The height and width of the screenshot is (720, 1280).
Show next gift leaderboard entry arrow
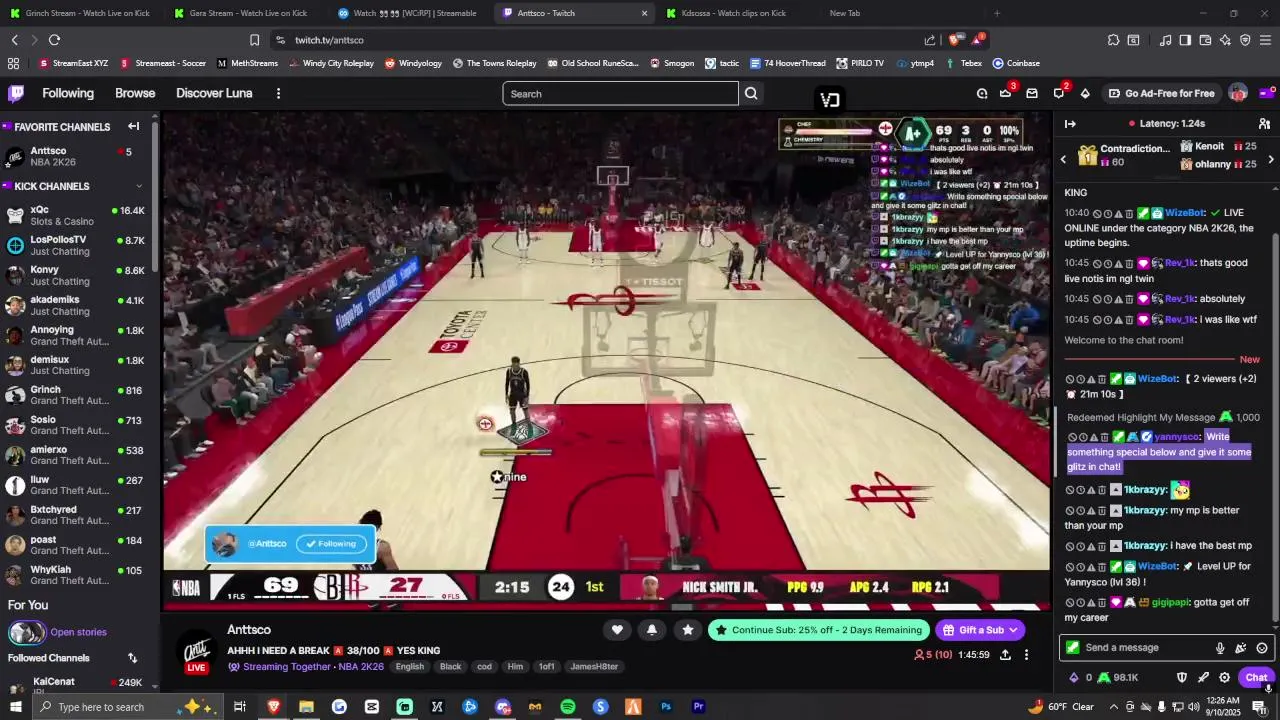pos(1271,159)
